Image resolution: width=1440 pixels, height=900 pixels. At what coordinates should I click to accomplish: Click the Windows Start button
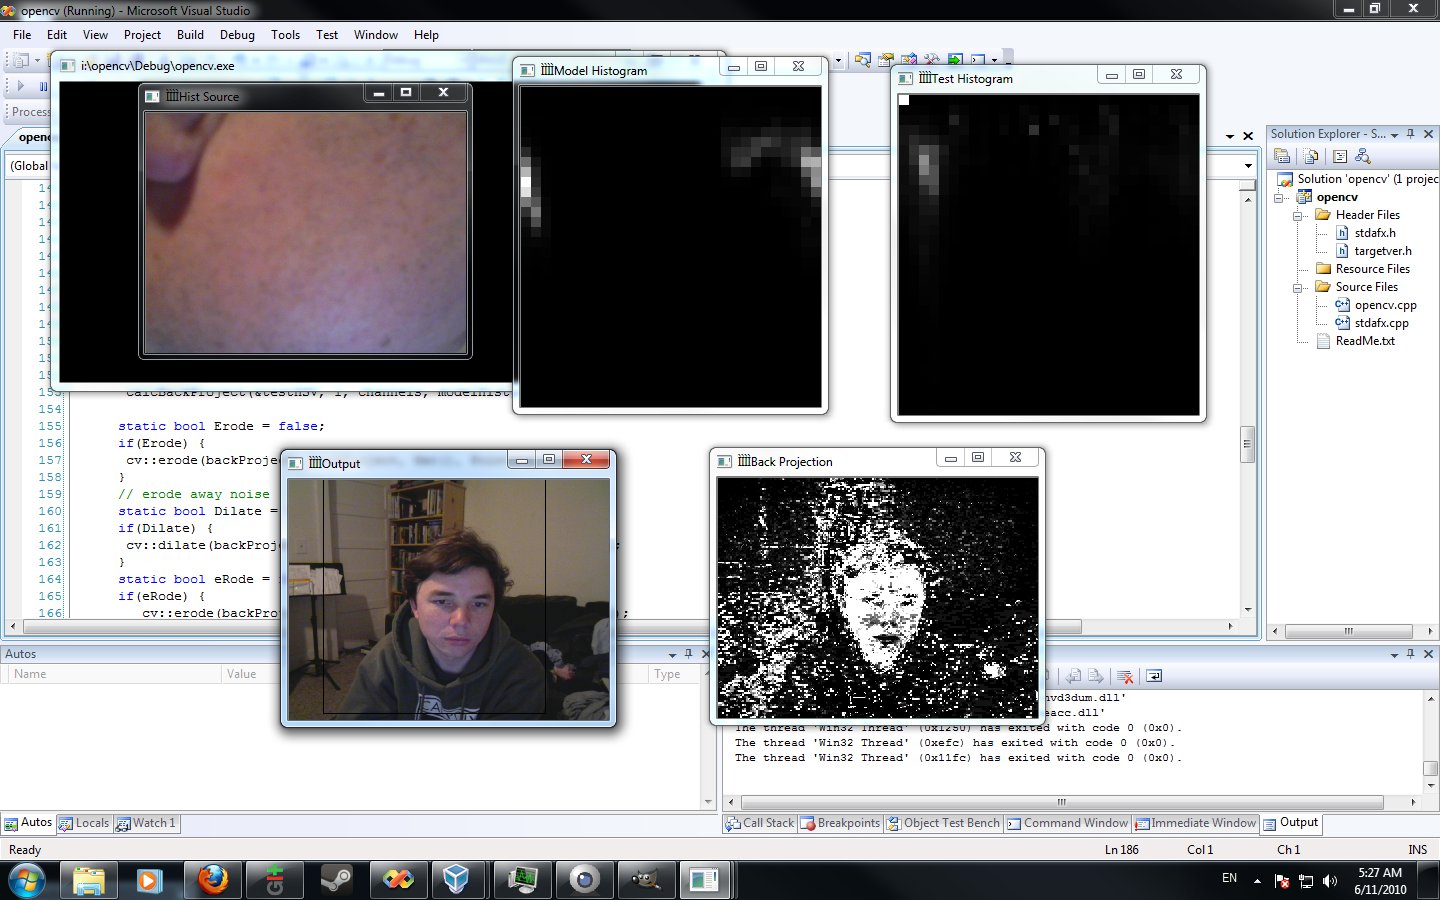pos(27,880)
